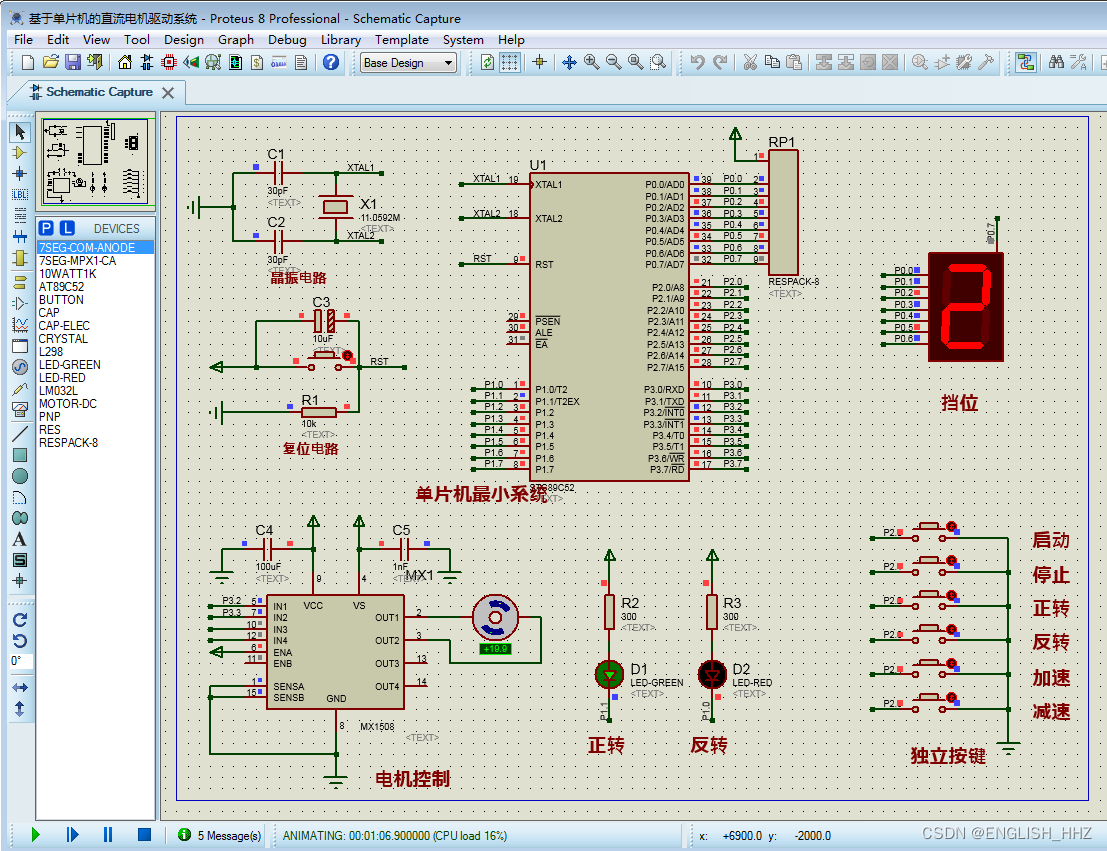Viewport: 1107px width, 851px height.
Task: Select AT89C52 in the devices list
Action: 61,287
